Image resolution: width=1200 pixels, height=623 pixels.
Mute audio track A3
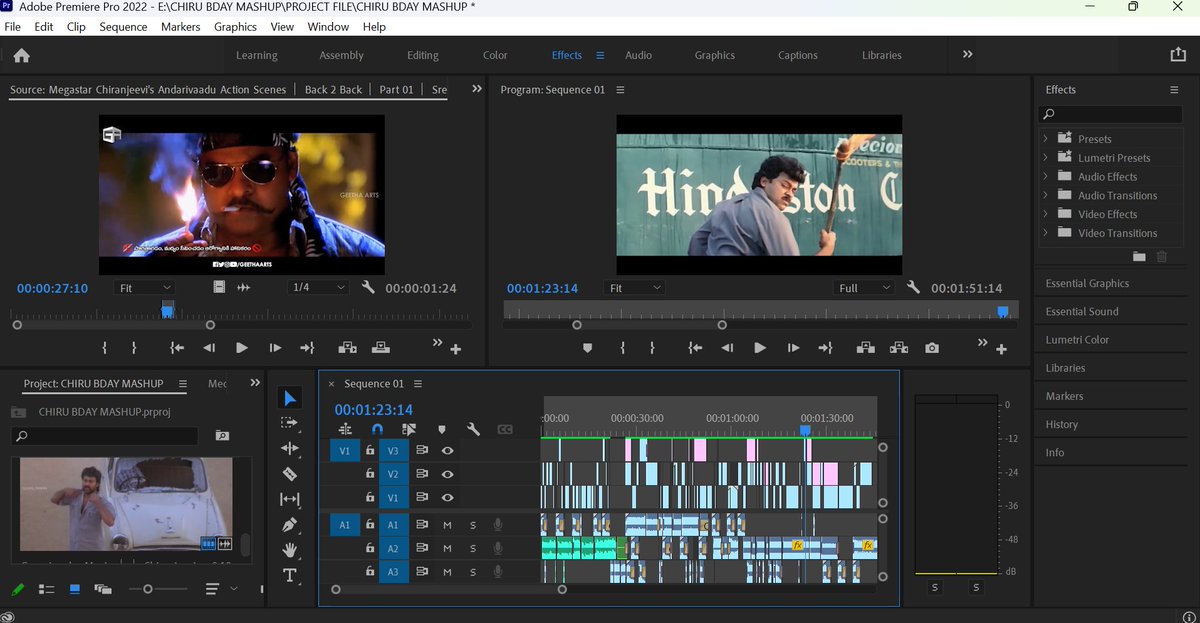tap(447, 572)
